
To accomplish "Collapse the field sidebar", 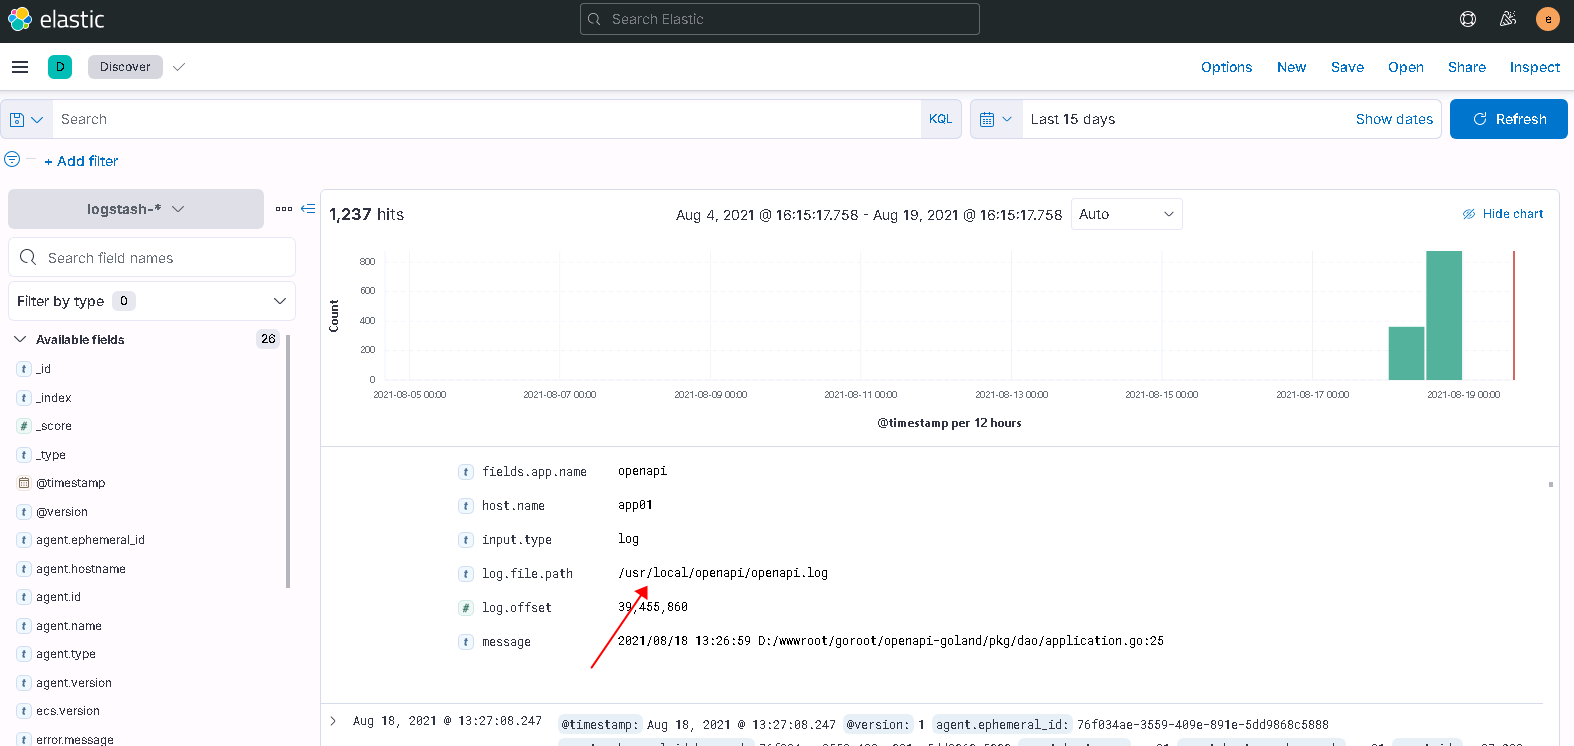I will 308,209.
